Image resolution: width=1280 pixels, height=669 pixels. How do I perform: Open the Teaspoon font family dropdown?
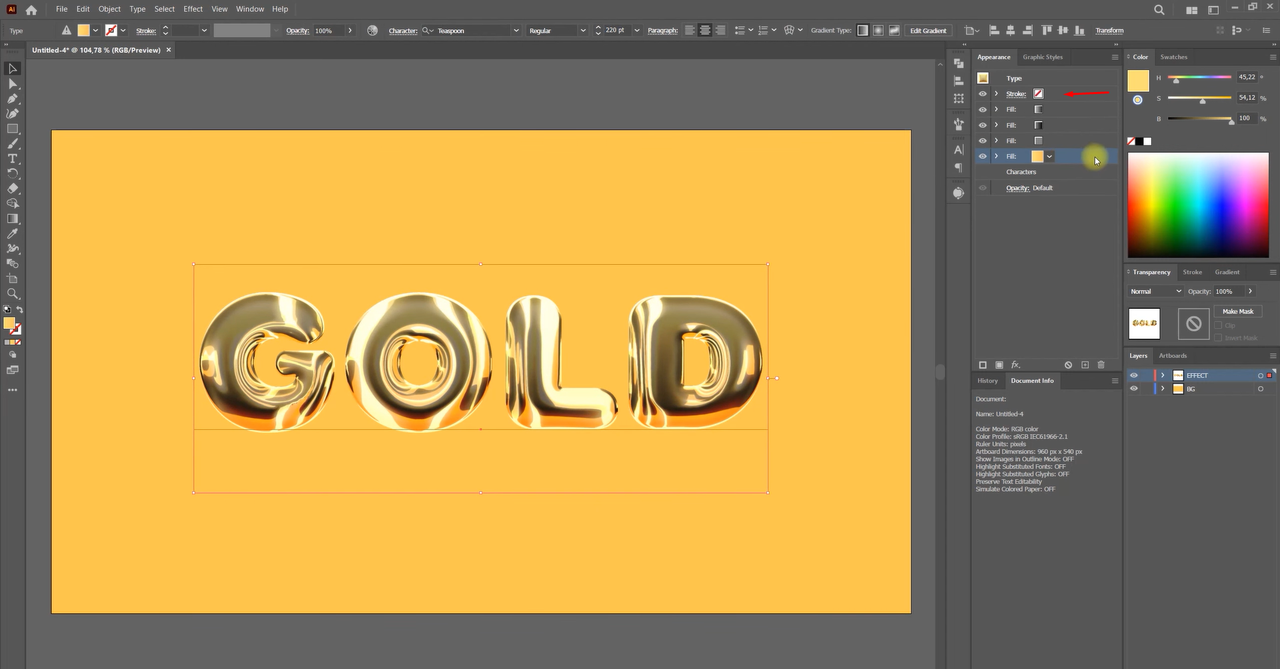516,30
